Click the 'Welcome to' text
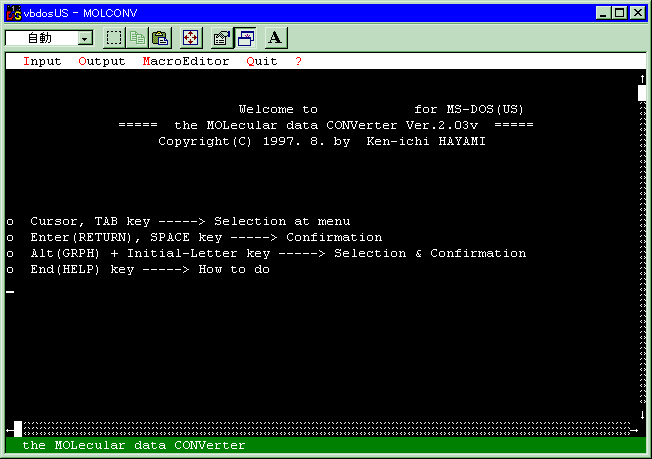 [278, 109]
